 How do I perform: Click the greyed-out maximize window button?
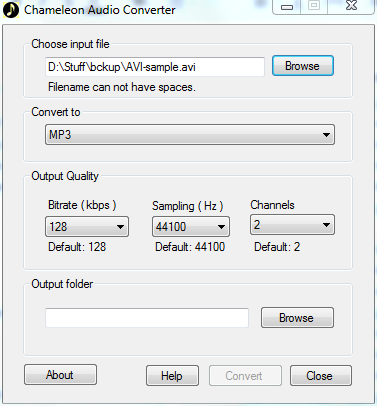click(314, 7)
